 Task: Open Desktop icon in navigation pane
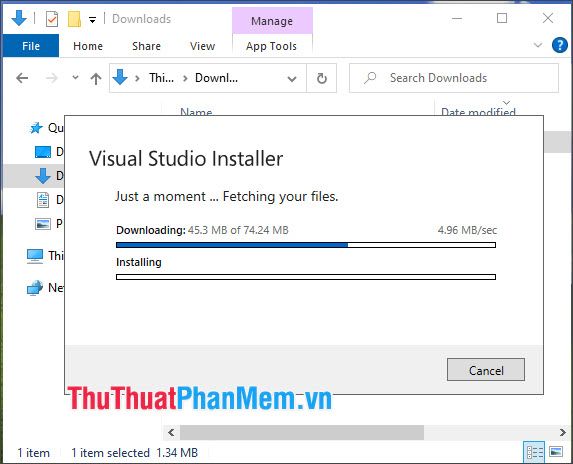point(43,152)
